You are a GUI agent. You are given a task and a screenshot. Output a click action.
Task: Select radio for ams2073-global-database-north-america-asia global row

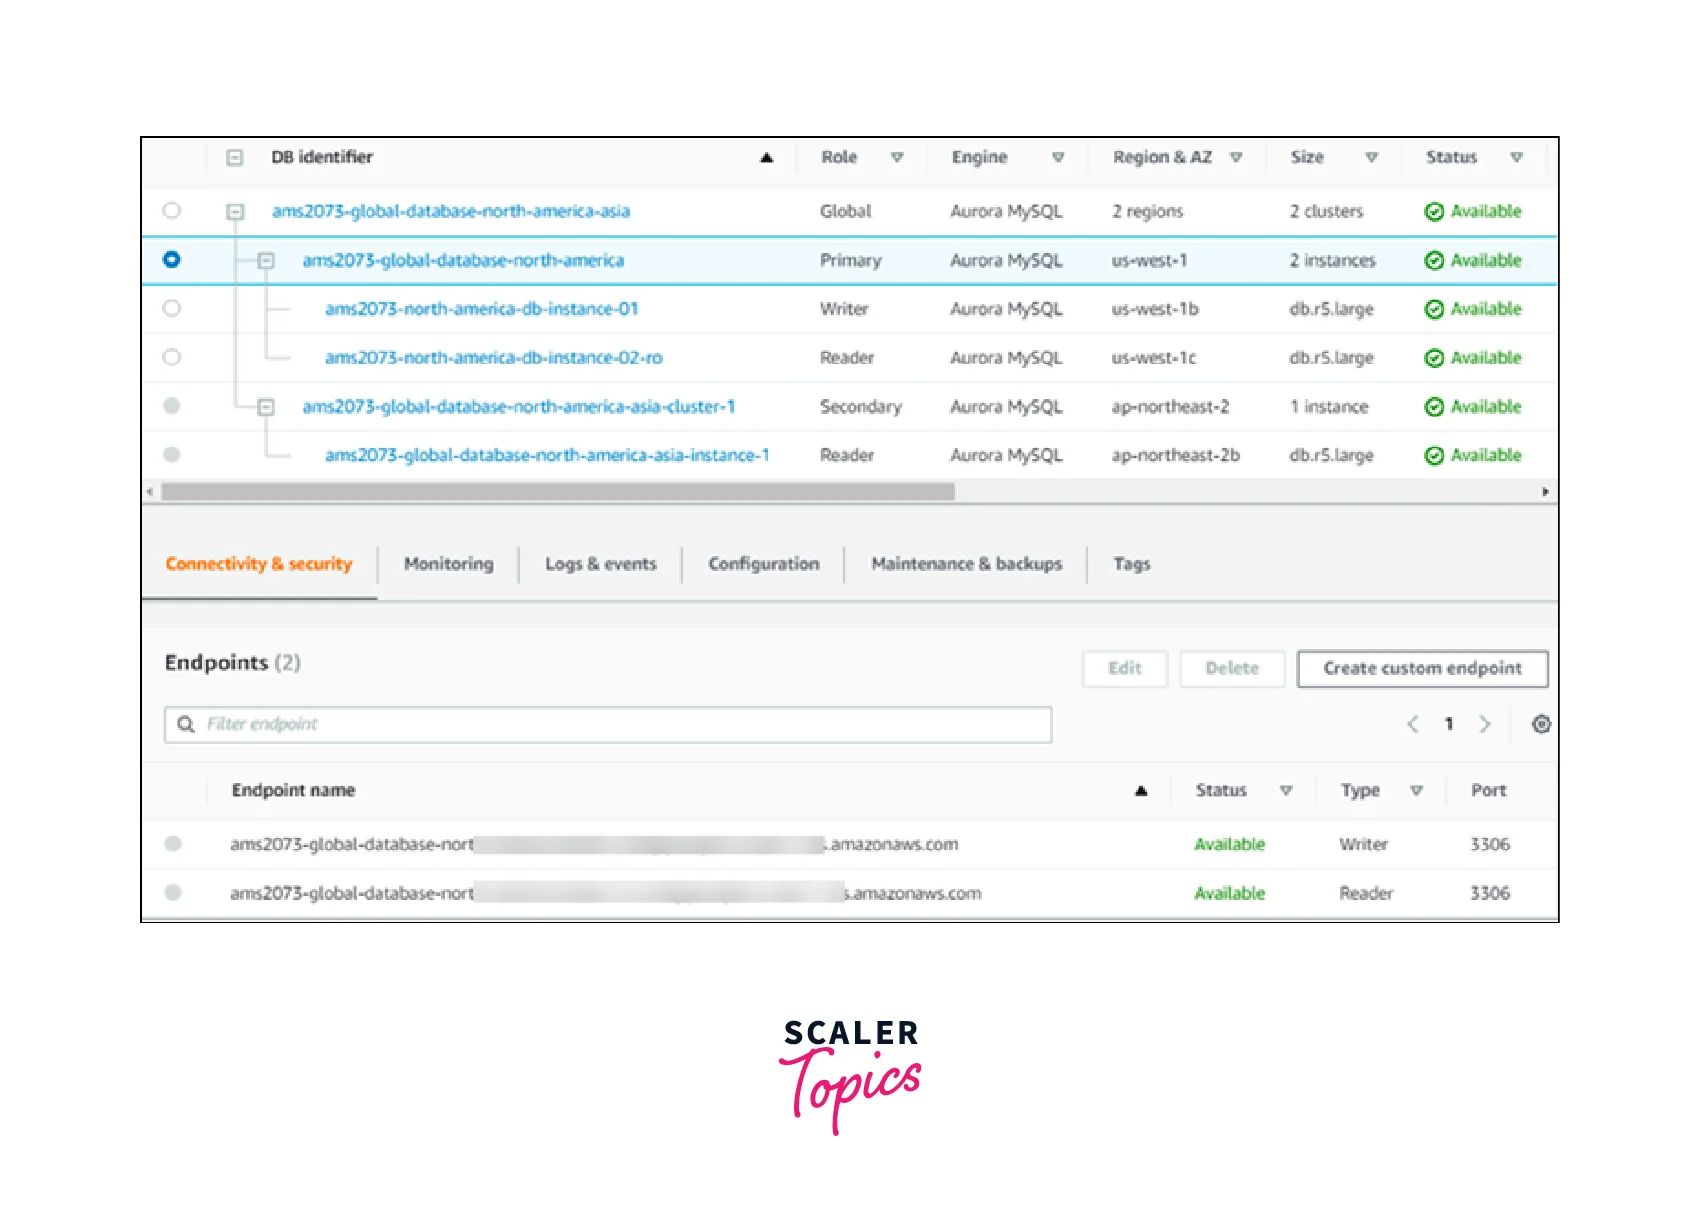(x=172, y=211)
